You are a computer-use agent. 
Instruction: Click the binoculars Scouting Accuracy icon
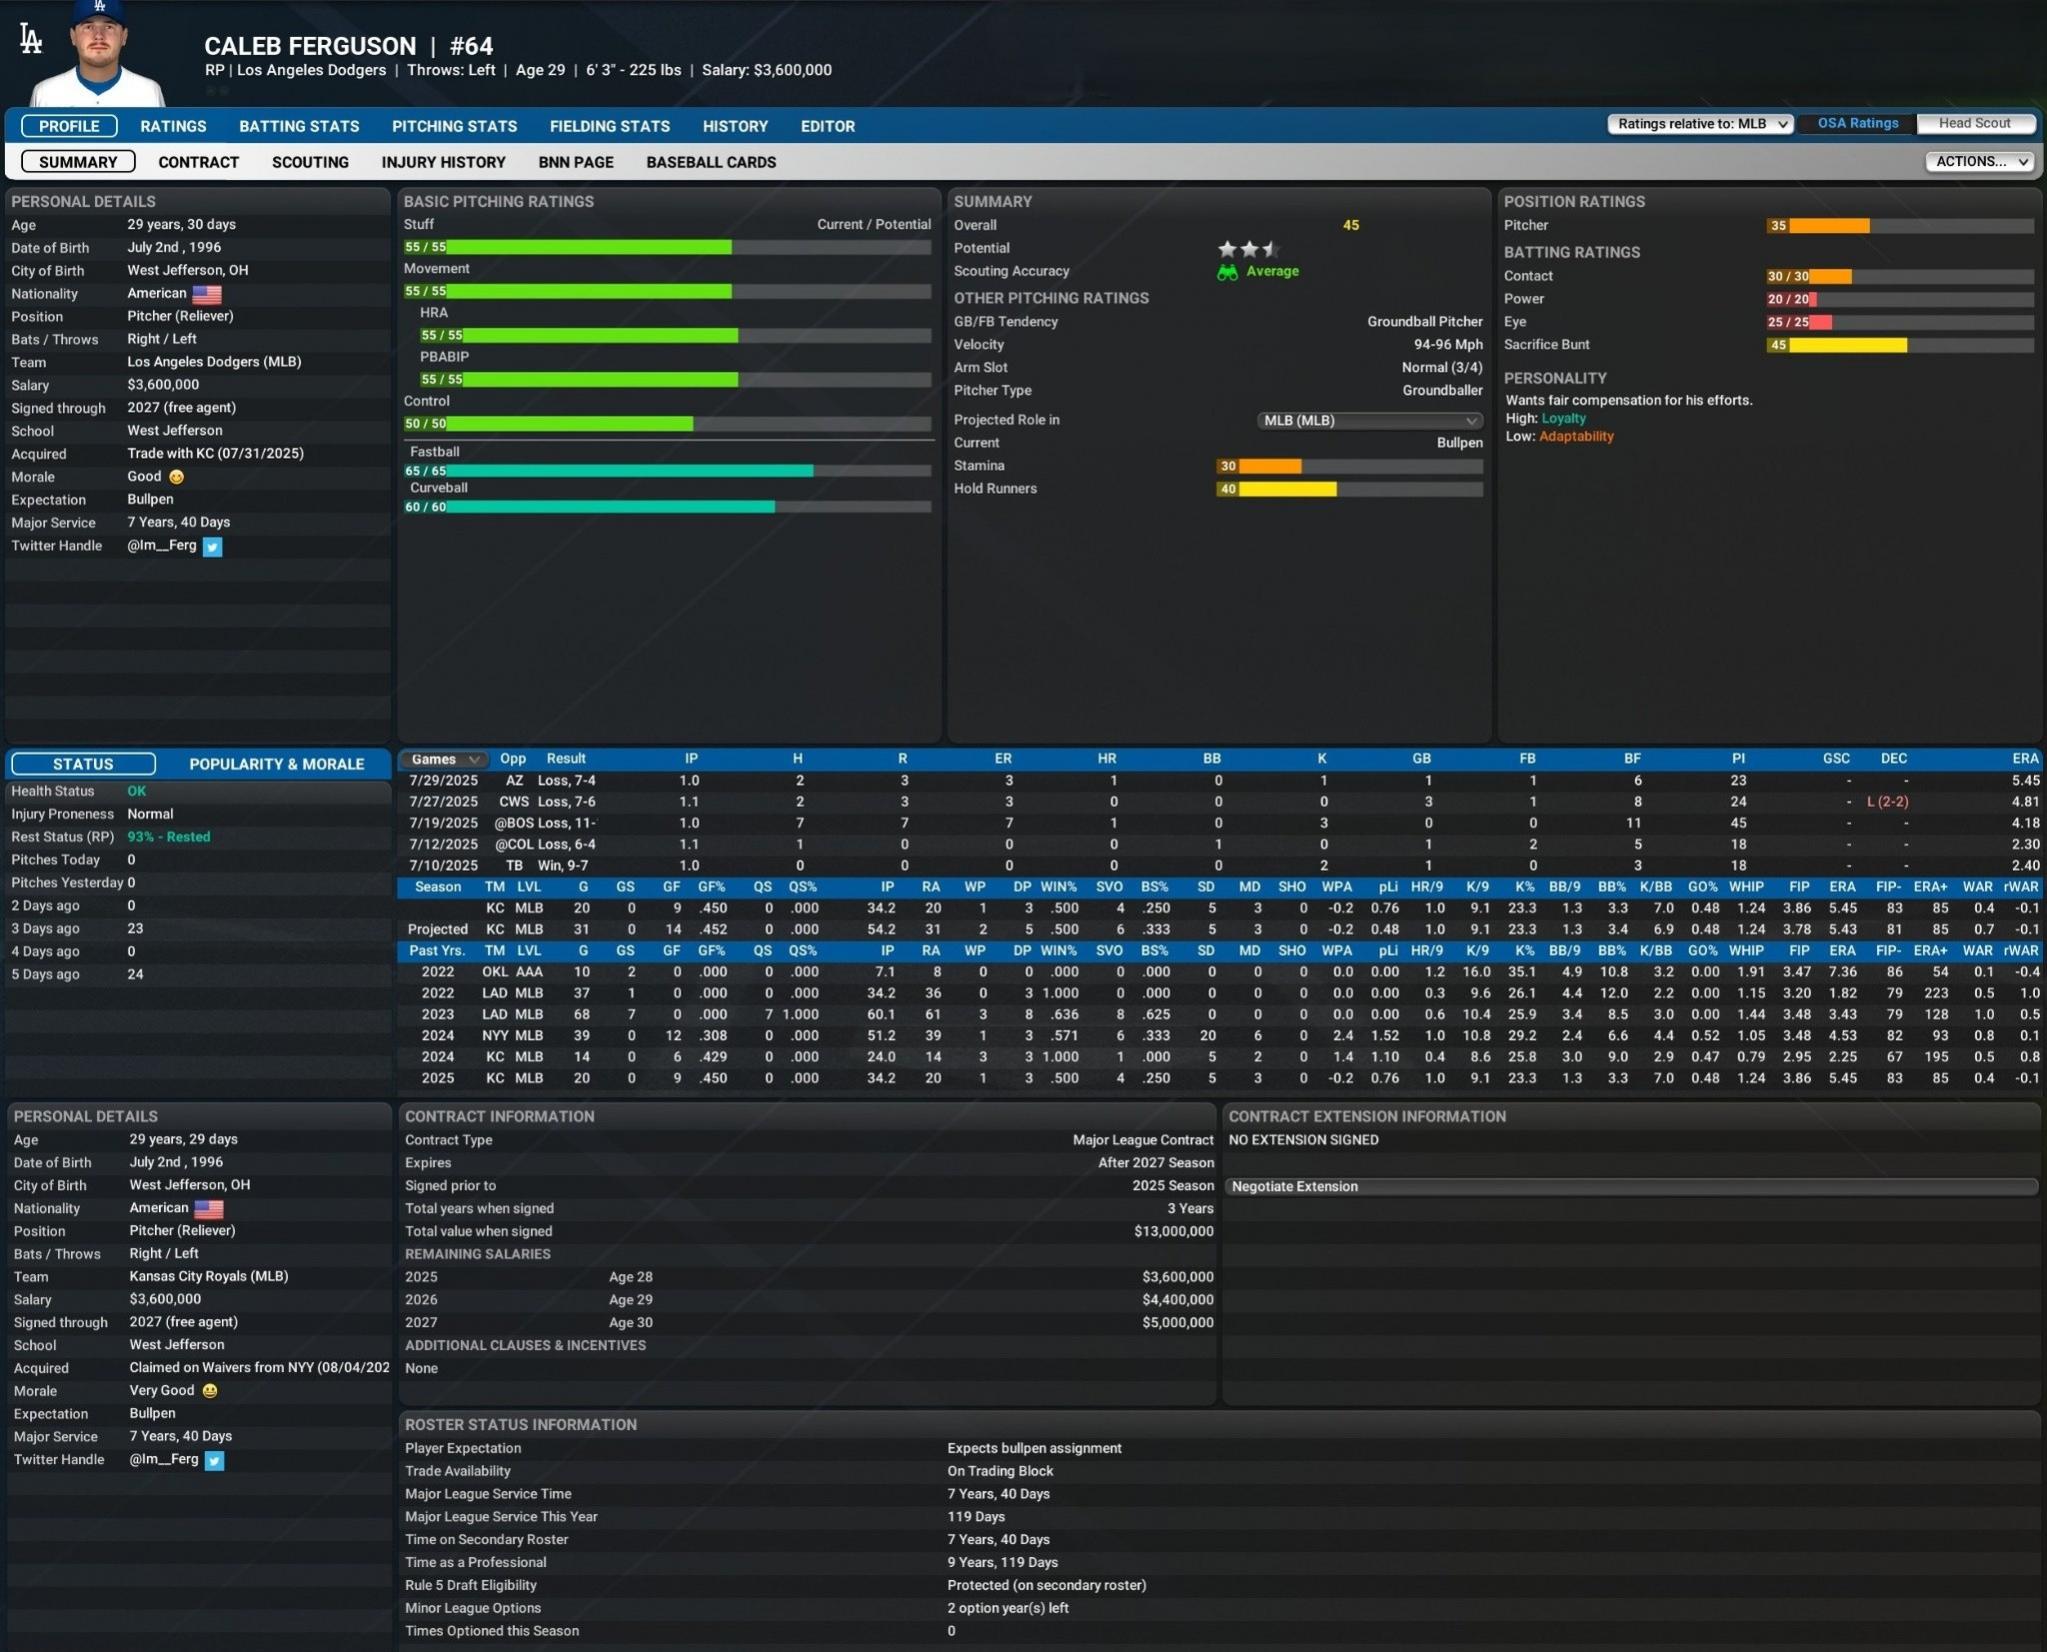point(1227,272)
